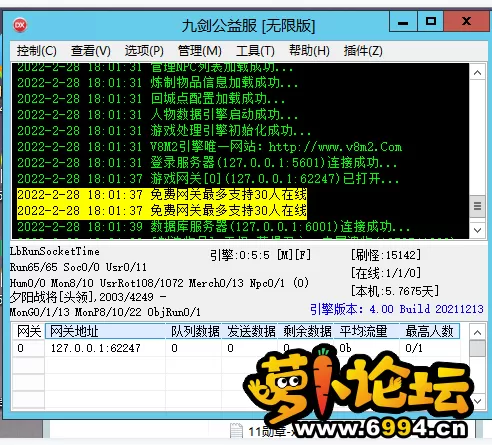Open the 控制(C) menu
The width and height of the screenshot is (492, 445).
tap(37, 51)
